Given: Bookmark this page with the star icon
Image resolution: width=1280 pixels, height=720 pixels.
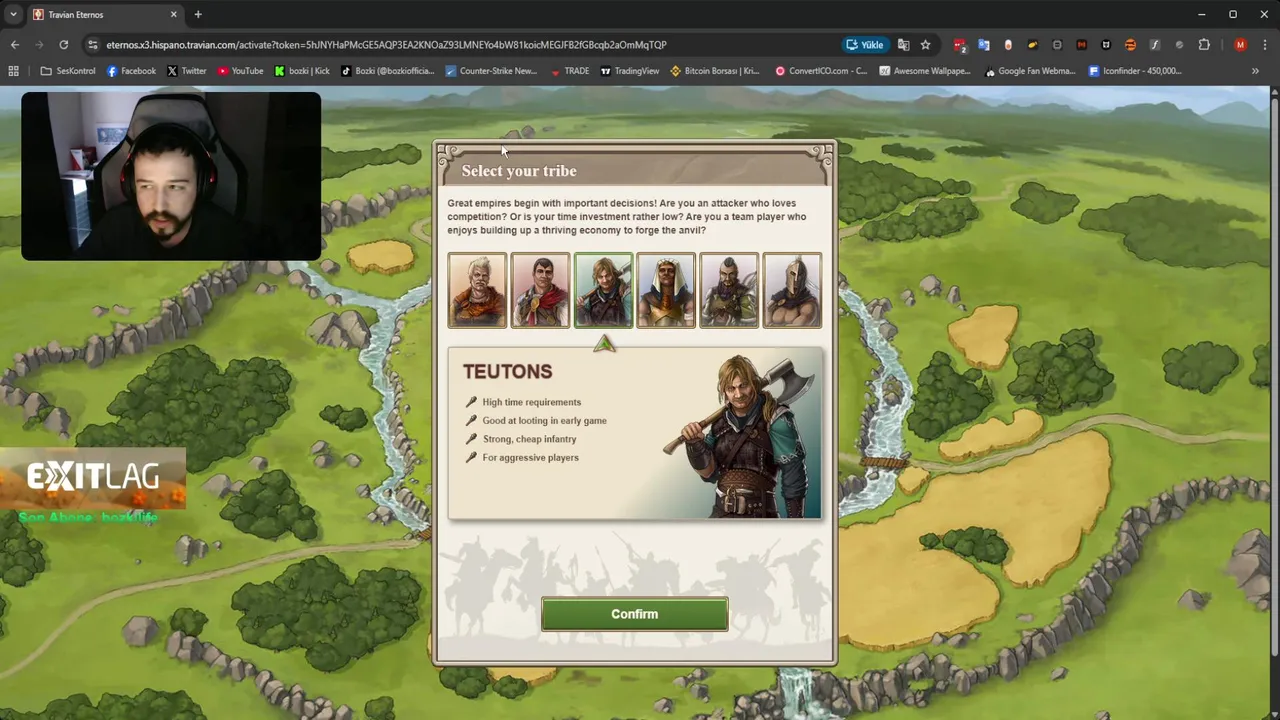Looking at the screenshot, I should [x=925, y=44].
